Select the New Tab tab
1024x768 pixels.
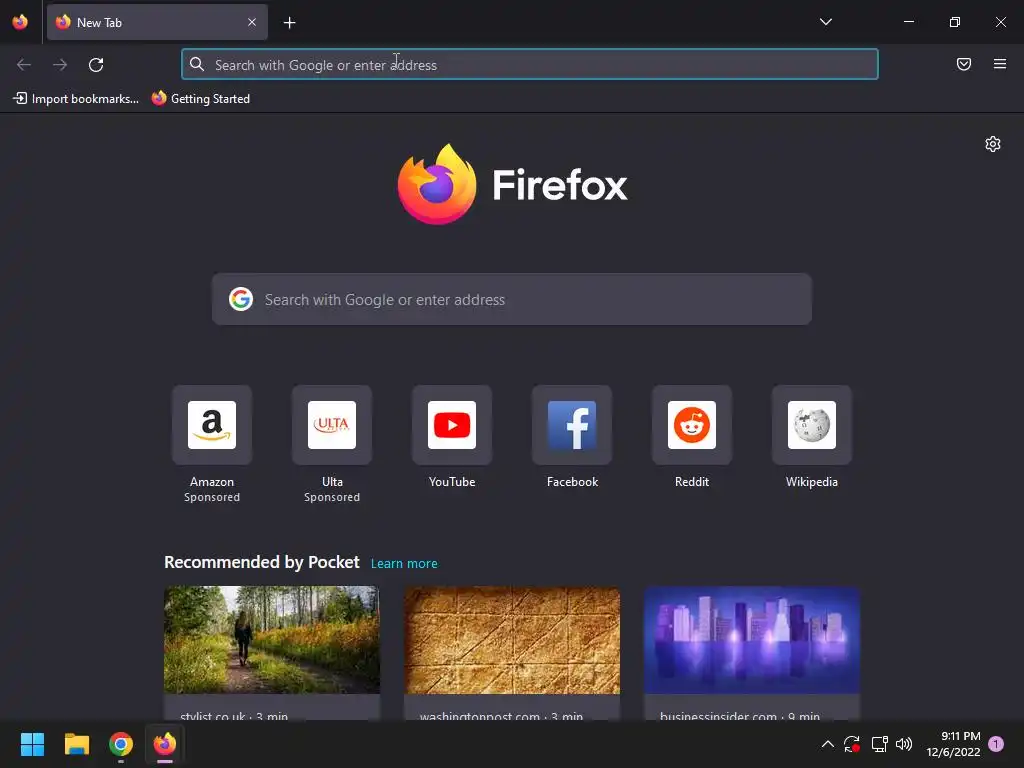[157, 22]
